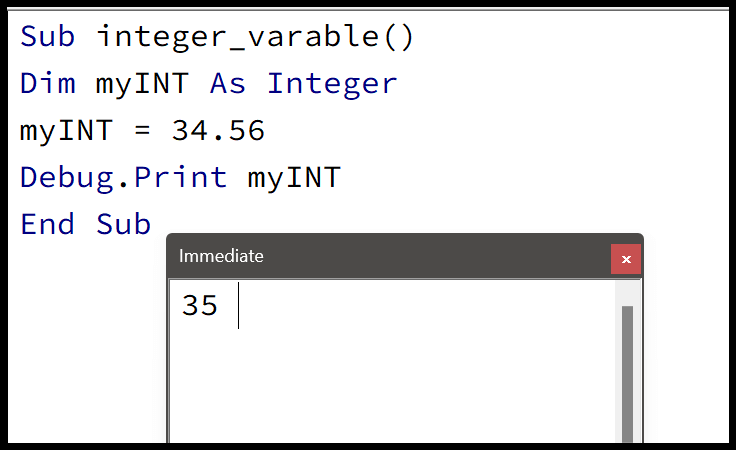
Task: Click scrollbar track above the thumb
Action: coord(628,293)
